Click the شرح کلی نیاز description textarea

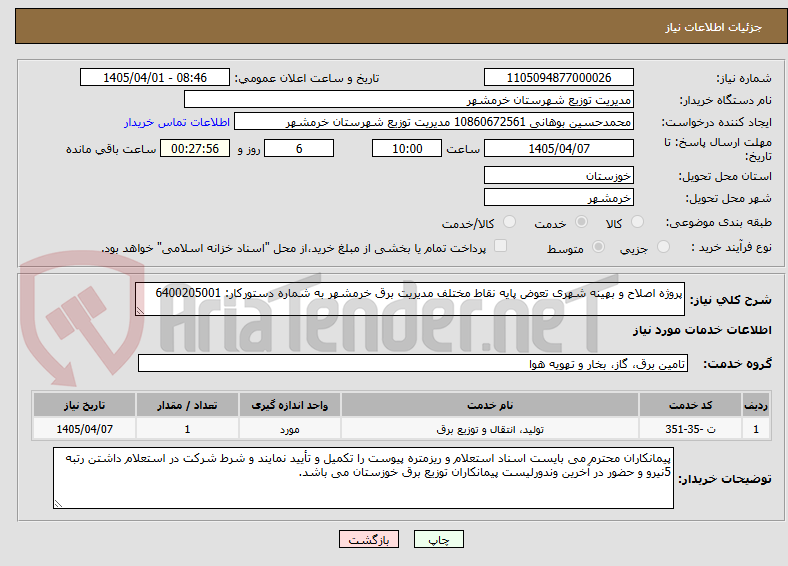pyautogui.click(x=410, y=299)
